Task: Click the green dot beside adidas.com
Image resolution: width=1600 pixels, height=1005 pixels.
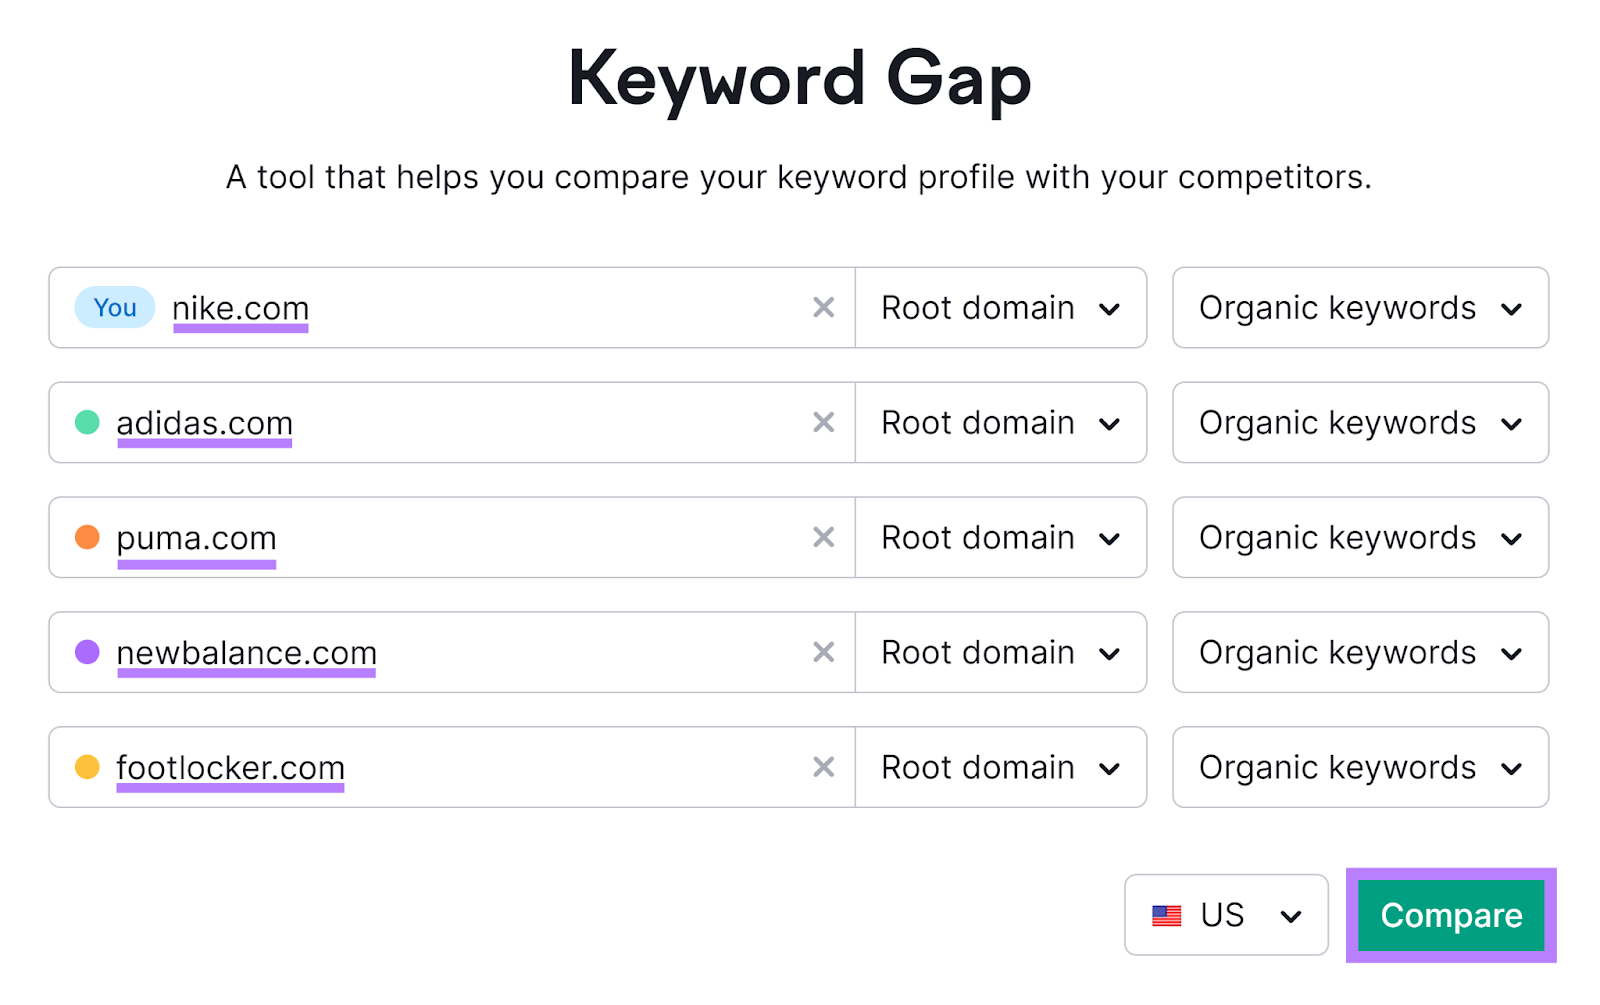Action: coord(88,423)
